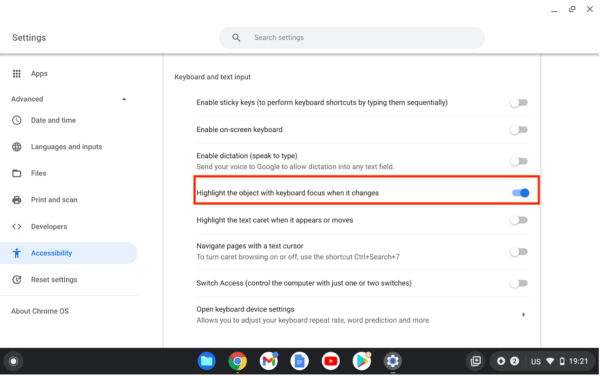
Task: Select Files in the sidebar
Action: pos(38,173)
